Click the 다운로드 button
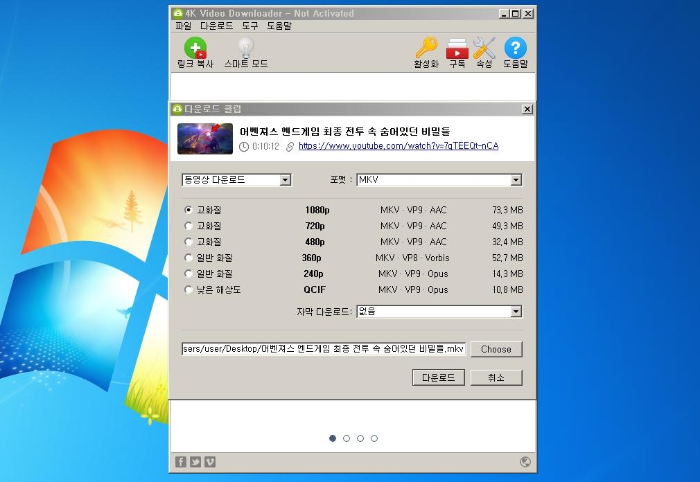The width and height of the screenshot is (700, 482). coord(438,378)
